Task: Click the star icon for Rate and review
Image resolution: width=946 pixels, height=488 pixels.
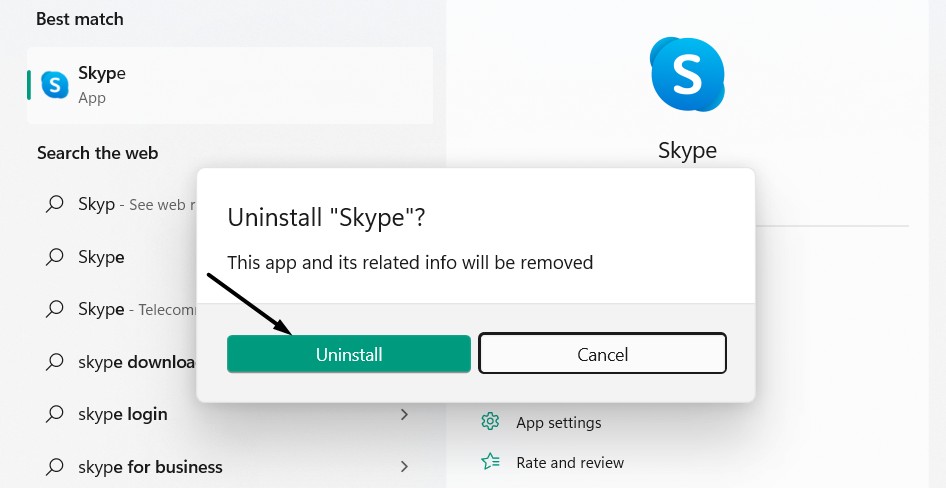Action: click(x=490, y=462)
